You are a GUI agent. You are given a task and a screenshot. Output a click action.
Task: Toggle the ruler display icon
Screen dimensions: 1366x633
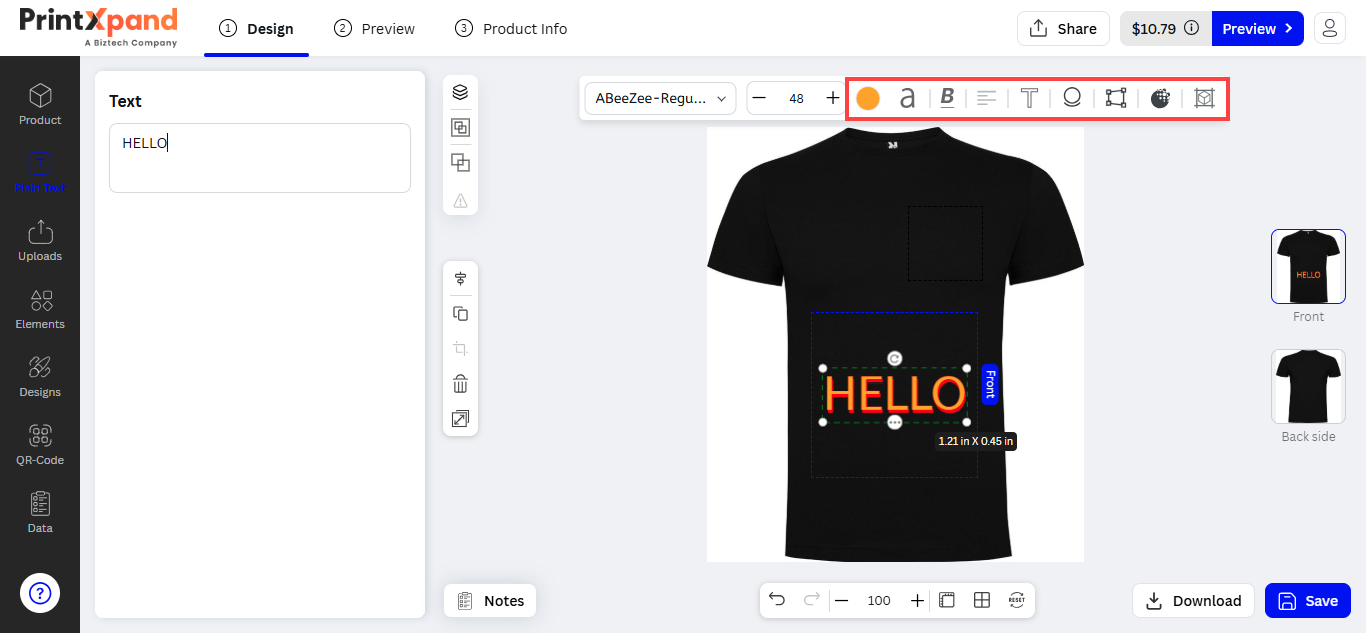tap(947, 600)
